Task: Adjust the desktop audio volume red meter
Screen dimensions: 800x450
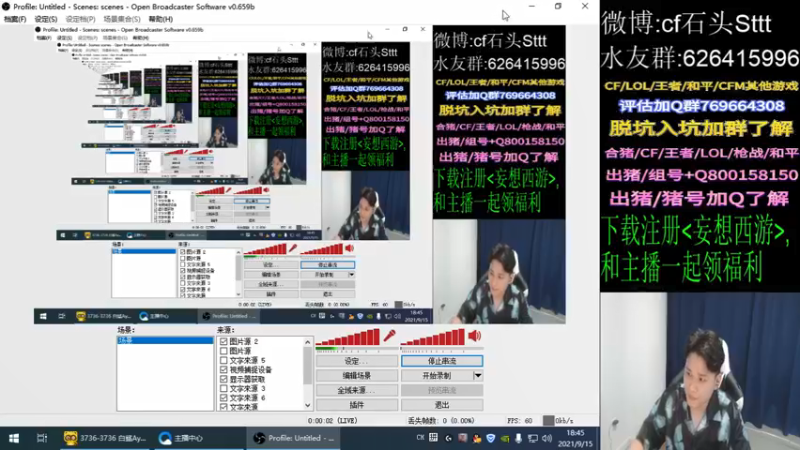Action: pos(433,337)
